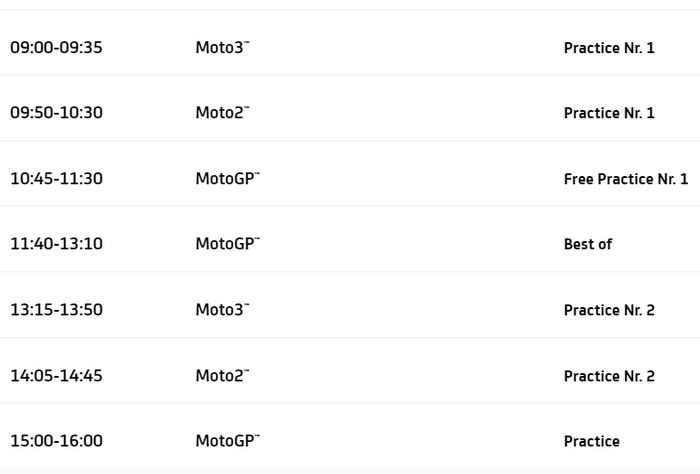Open Practice Nr. 2 for the 14:05 Moto2 session
Image resolution: width=700 pixels, height=474 pixels.
(609, 376)
